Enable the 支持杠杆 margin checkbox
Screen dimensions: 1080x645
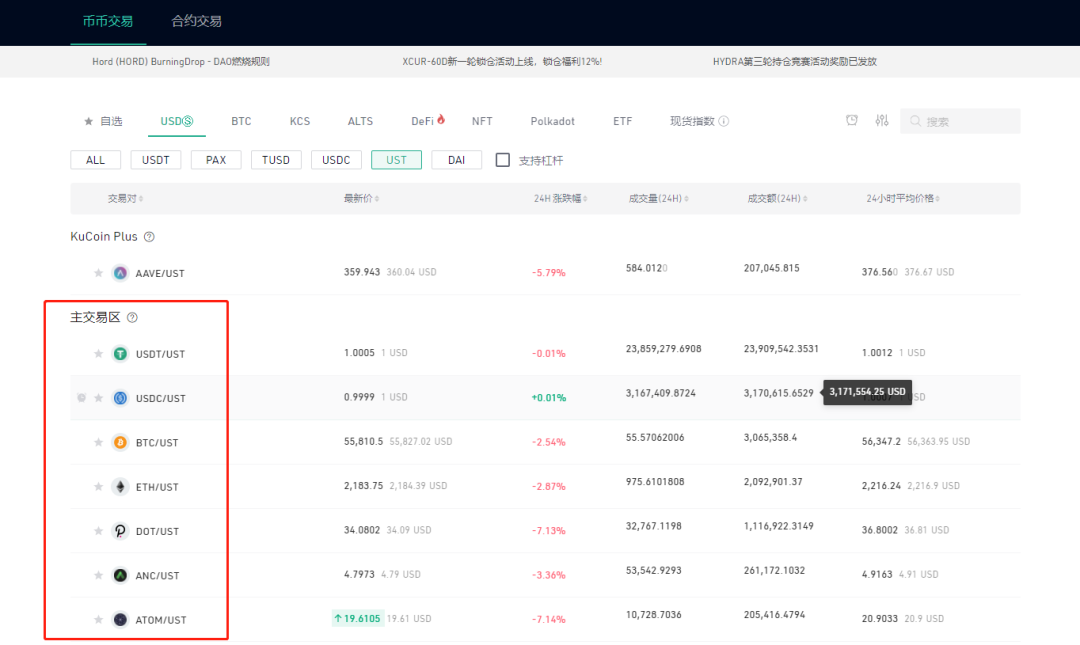[503, 160]
